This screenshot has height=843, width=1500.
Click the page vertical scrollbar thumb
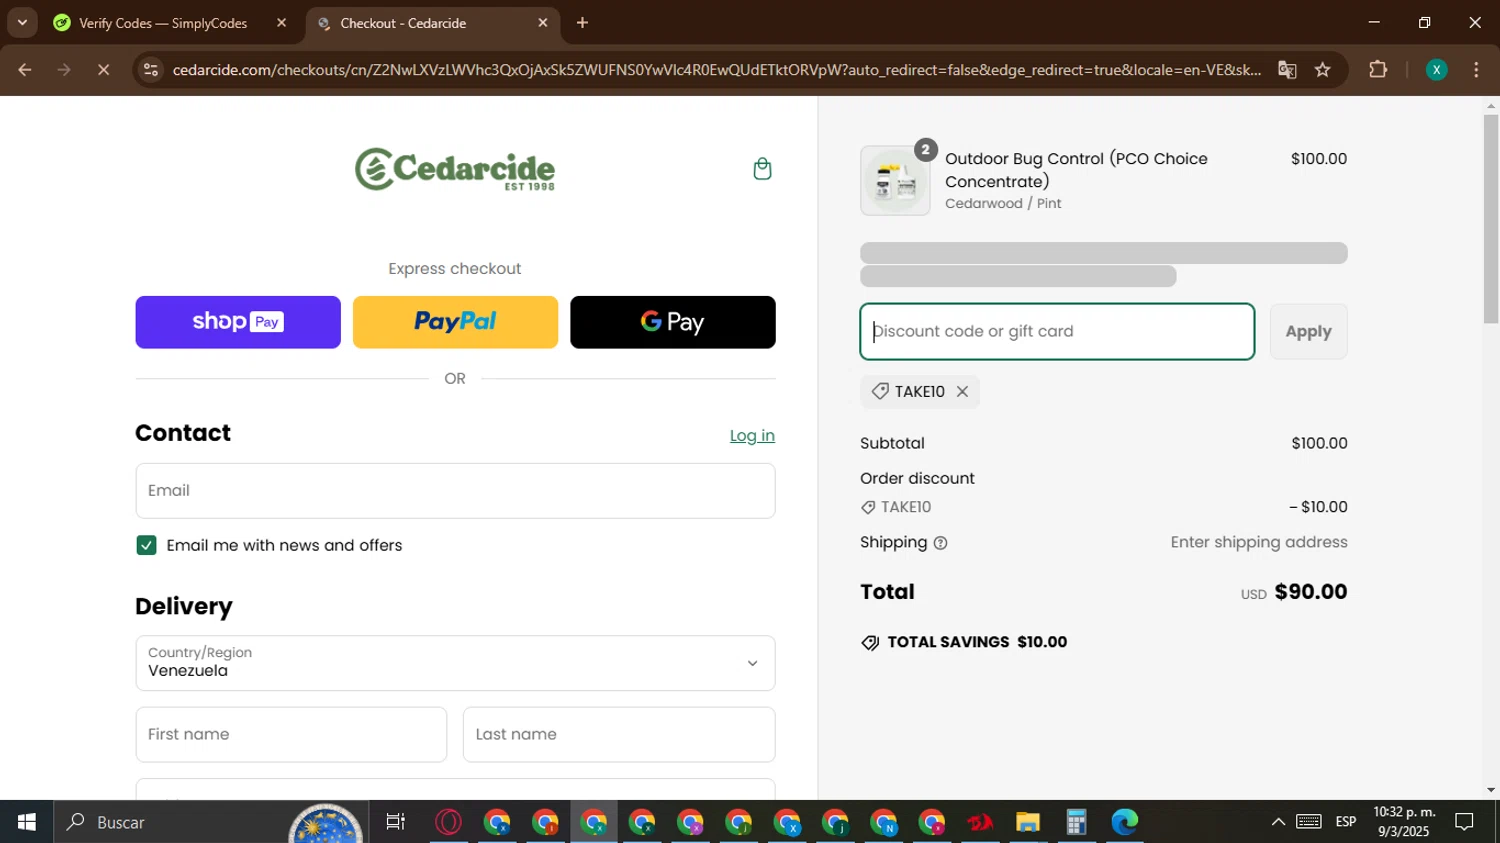[x=1491, y=218]
